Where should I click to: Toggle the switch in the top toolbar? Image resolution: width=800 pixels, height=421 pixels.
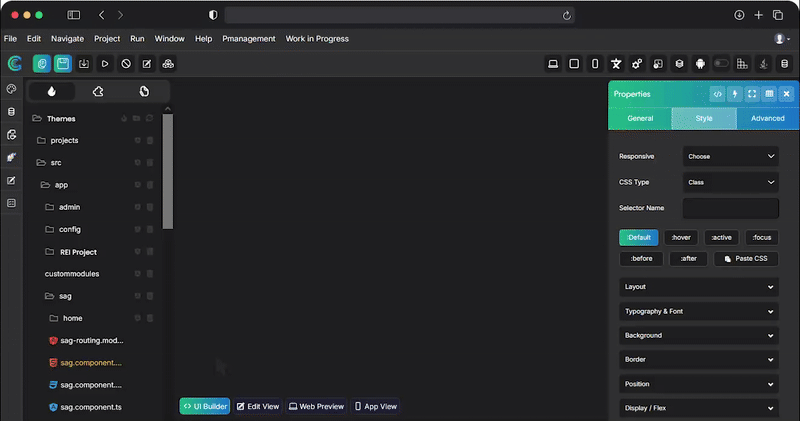tap(721, 64)
